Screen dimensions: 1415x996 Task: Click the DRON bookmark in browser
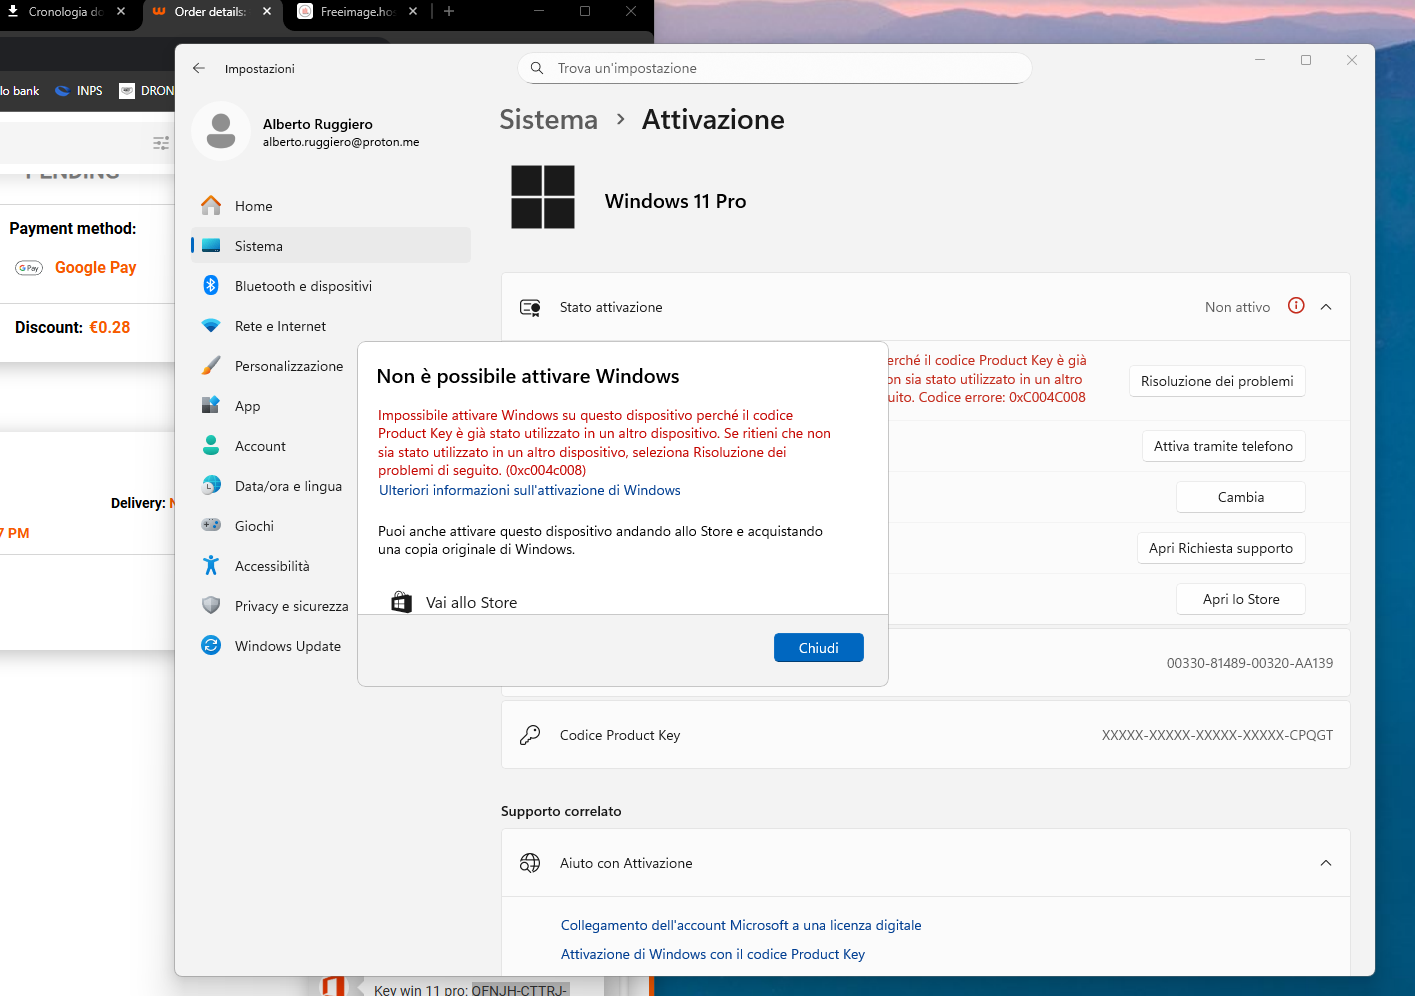(x=146, y=91)
